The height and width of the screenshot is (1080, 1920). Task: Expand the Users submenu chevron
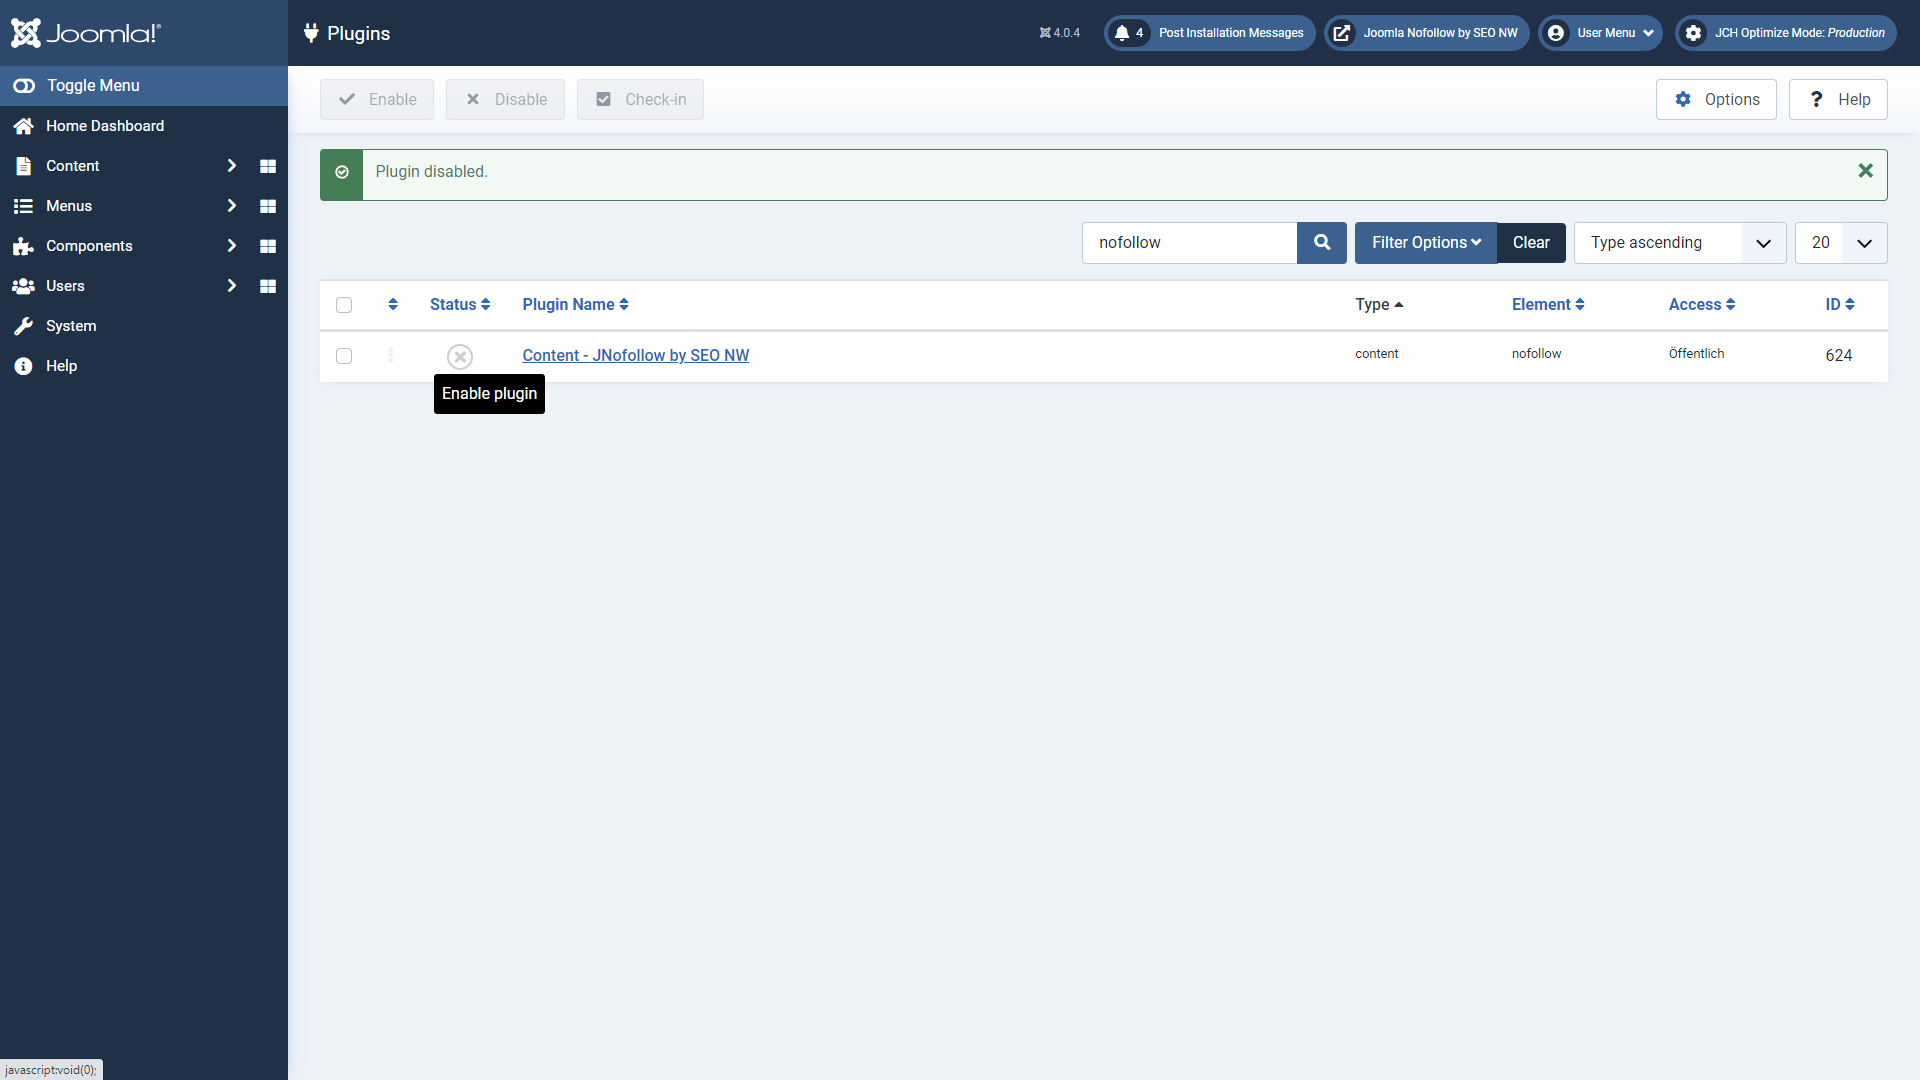[x=231, y=286]
